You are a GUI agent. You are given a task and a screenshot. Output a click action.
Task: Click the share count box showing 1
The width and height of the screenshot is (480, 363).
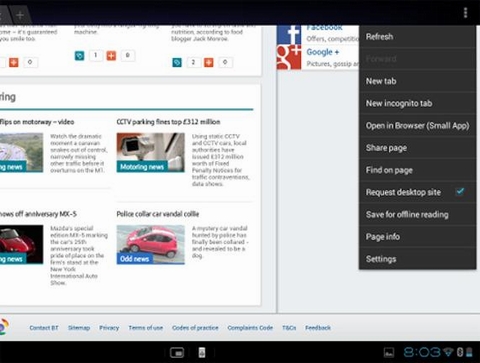pyautogui.click(x=95, y=55)
